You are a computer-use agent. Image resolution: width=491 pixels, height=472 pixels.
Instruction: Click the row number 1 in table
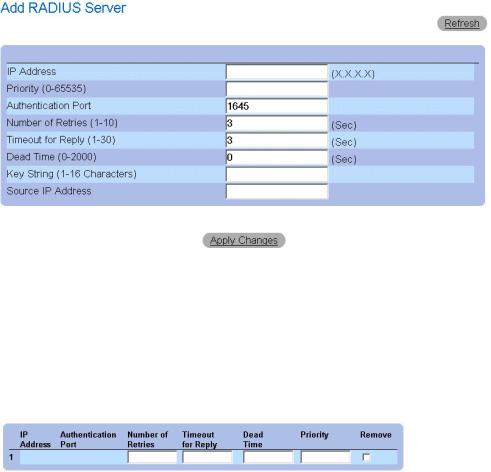(11, 457)
